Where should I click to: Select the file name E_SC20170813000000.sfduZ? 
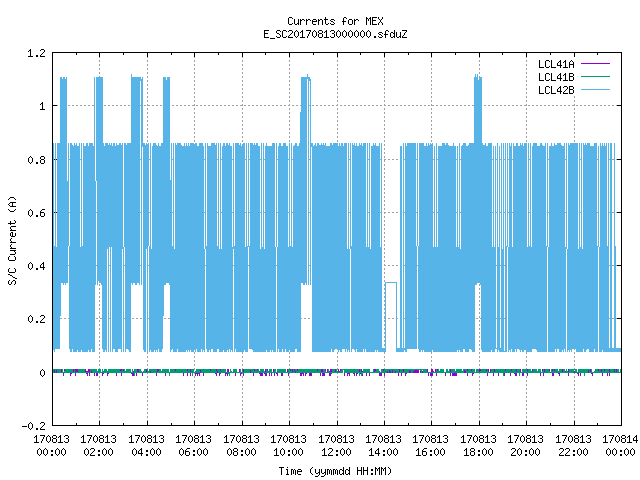coord(335,34)
